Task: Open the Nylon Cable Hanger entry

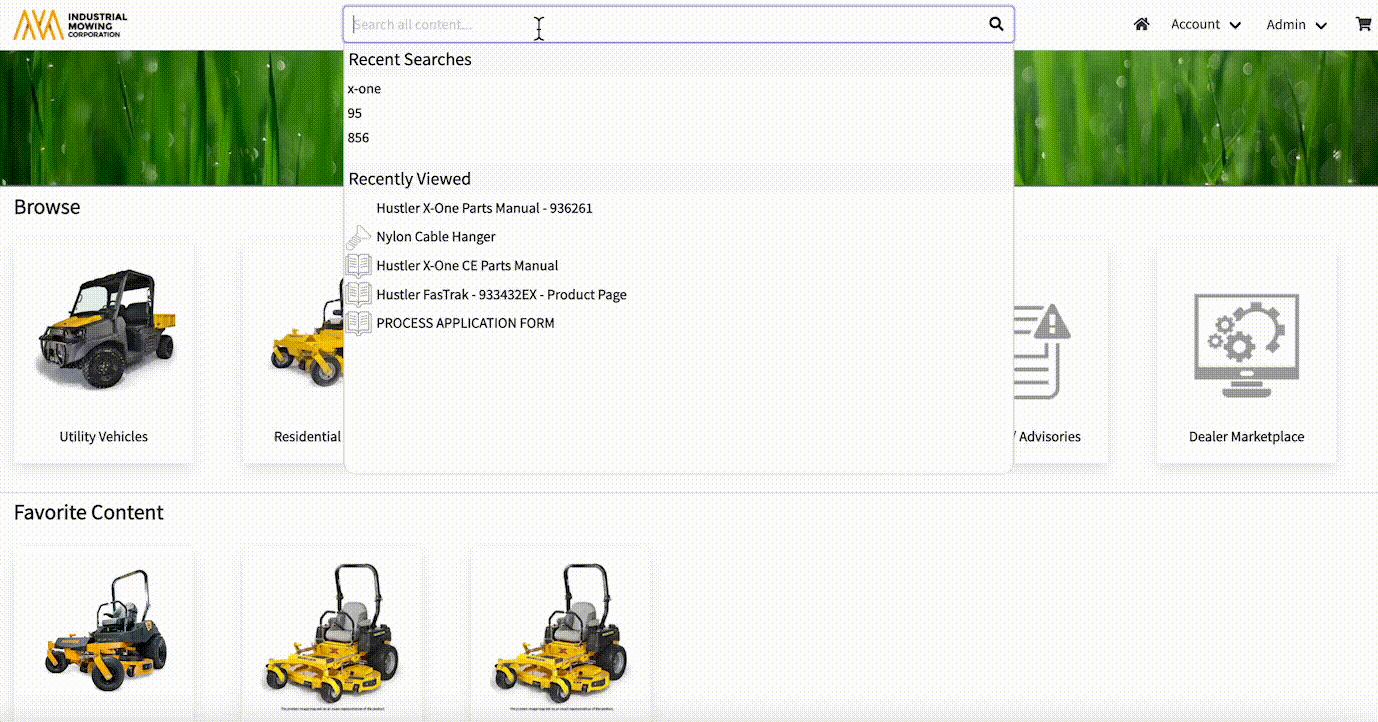Action: [x=436, y=237]
